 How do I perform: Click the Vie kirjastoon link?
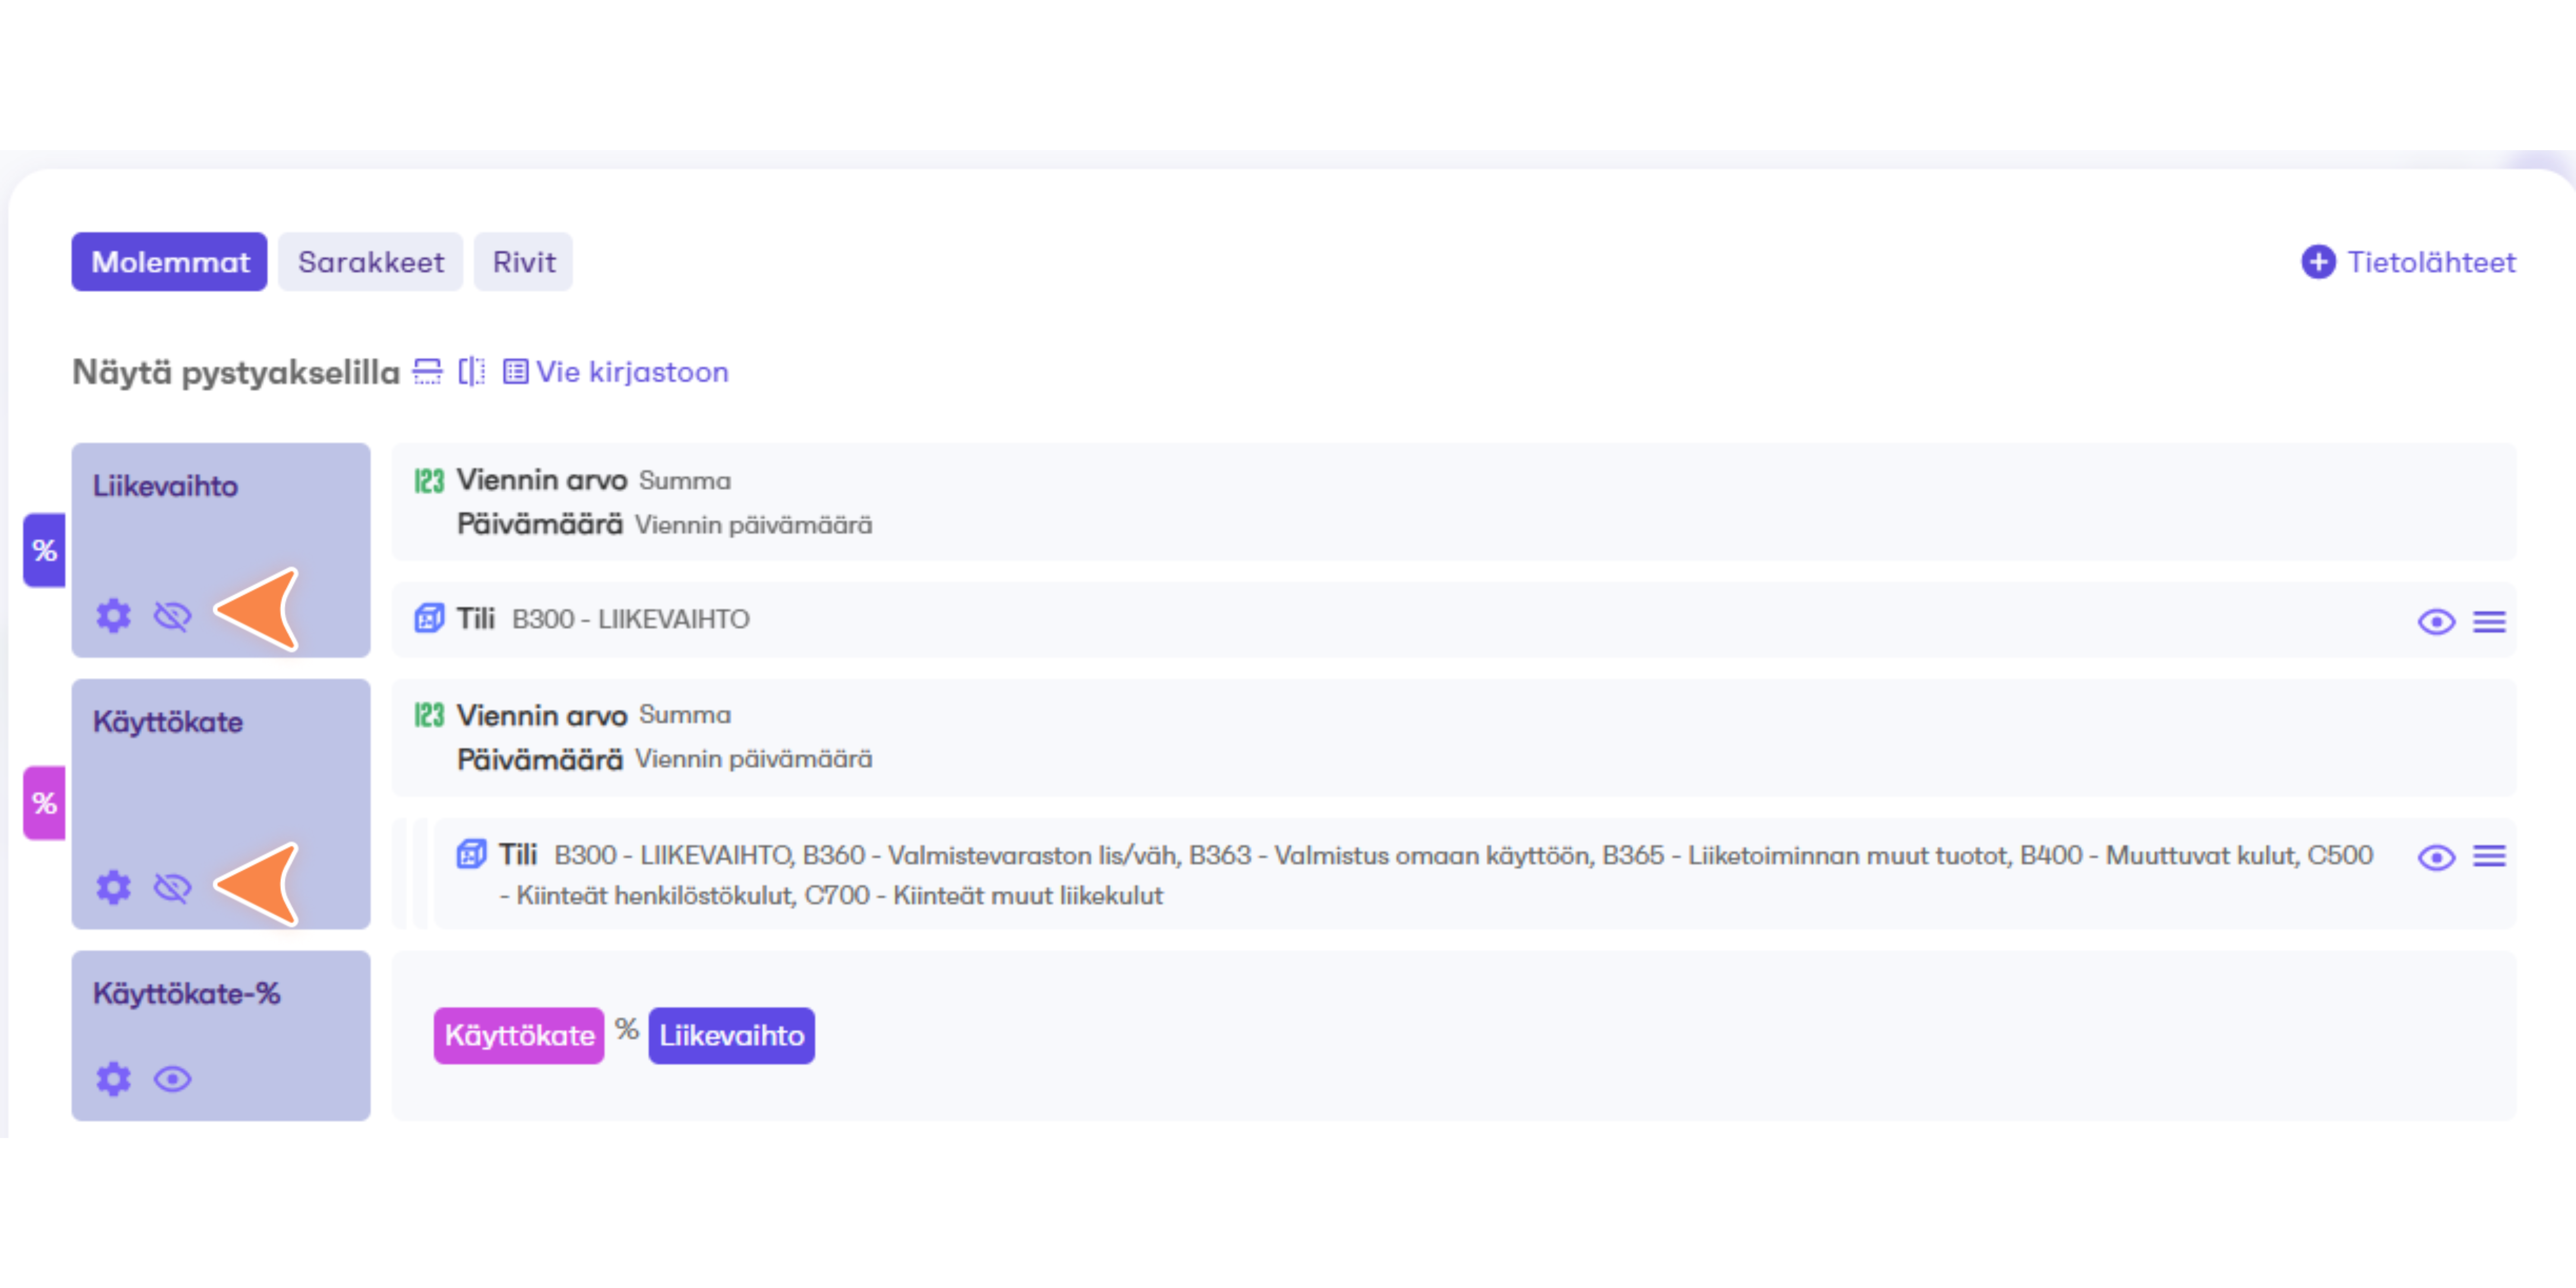[x=632, y=372]
